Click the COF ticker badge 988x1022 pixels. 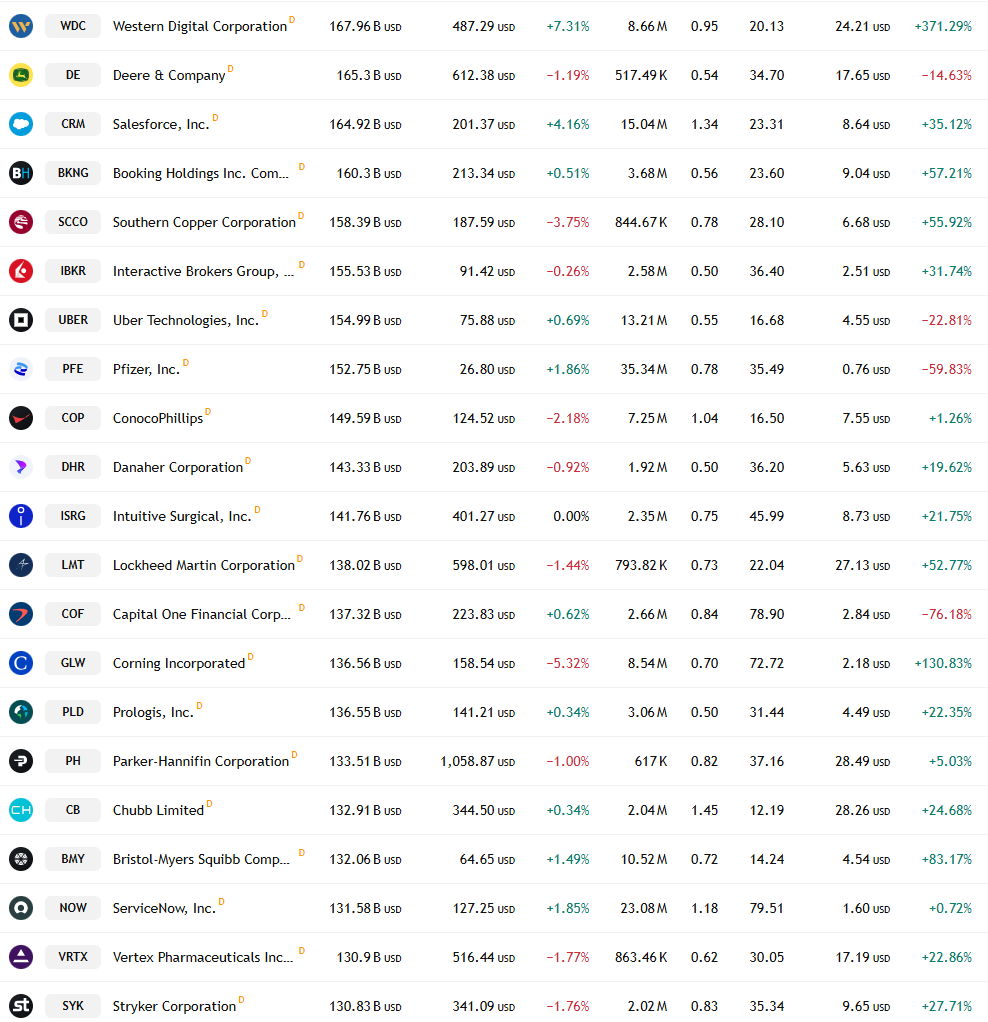click(73, 614)
